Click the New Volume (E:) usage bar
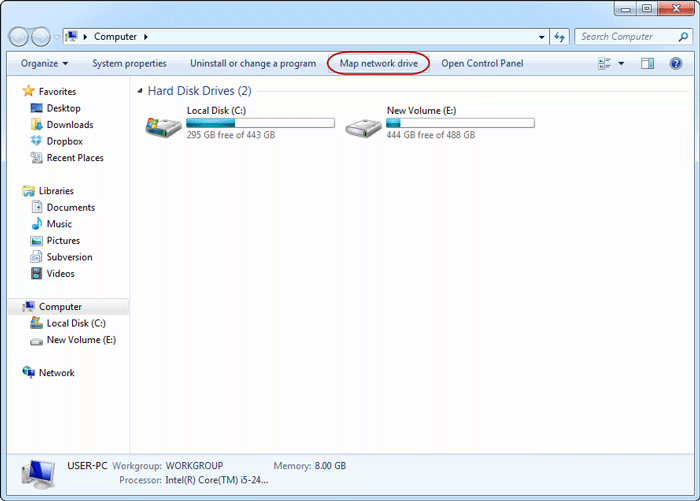Image resolution: width=700 pixels, height=501 pixels. [460, 123]
